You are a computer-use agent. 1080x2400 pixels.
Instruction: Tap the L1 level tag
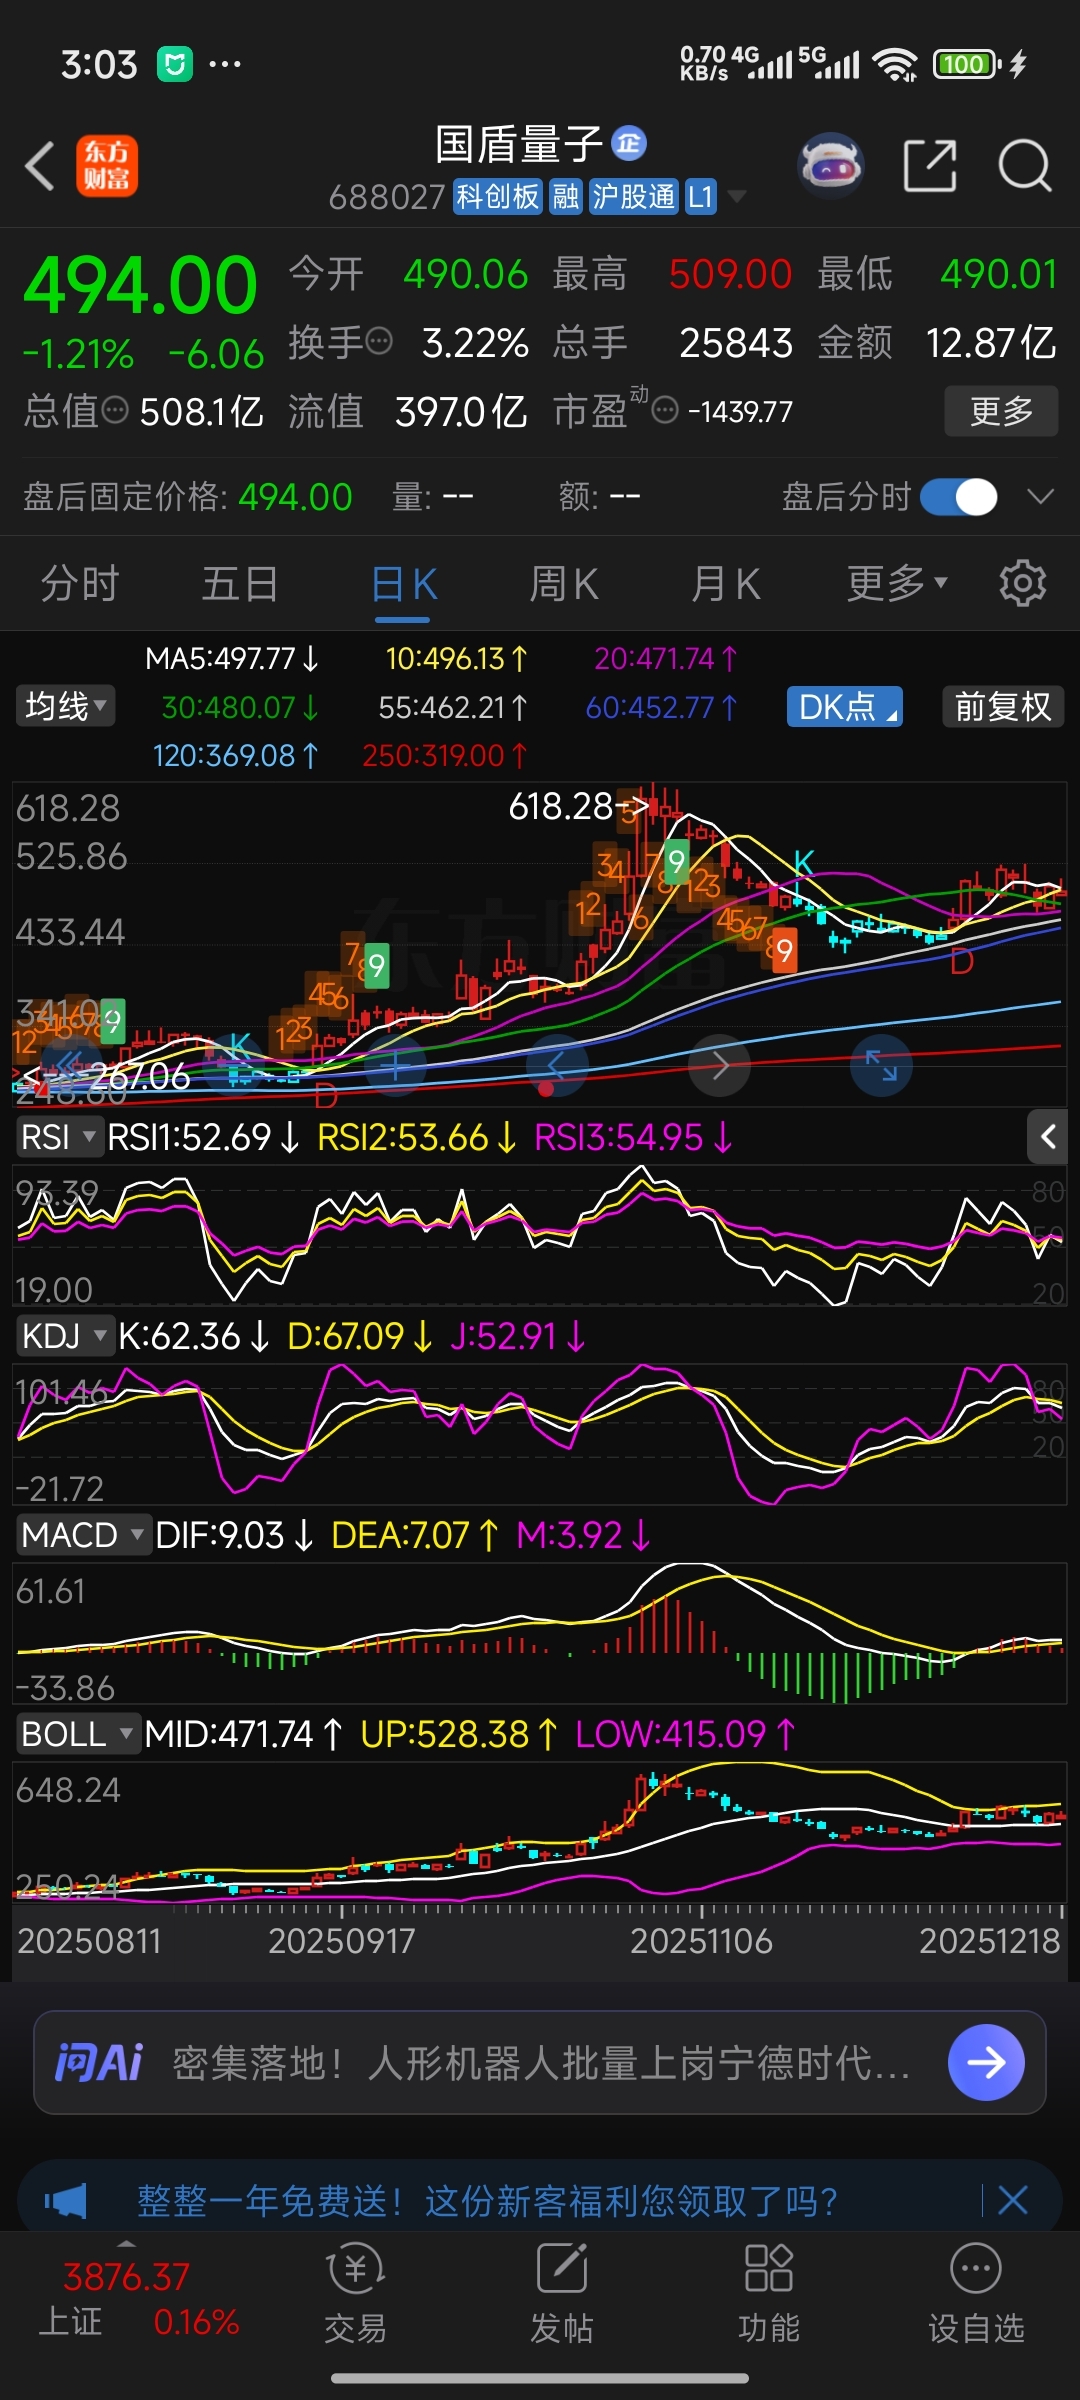pyautogui.click(x=700, y=196)
